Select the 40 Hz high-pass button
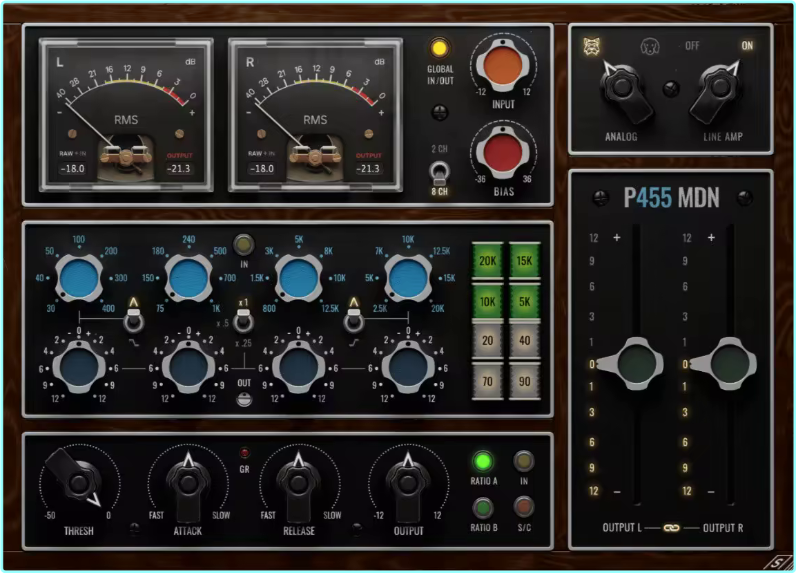This screenshot has height=573, width=796. point(524,341)
